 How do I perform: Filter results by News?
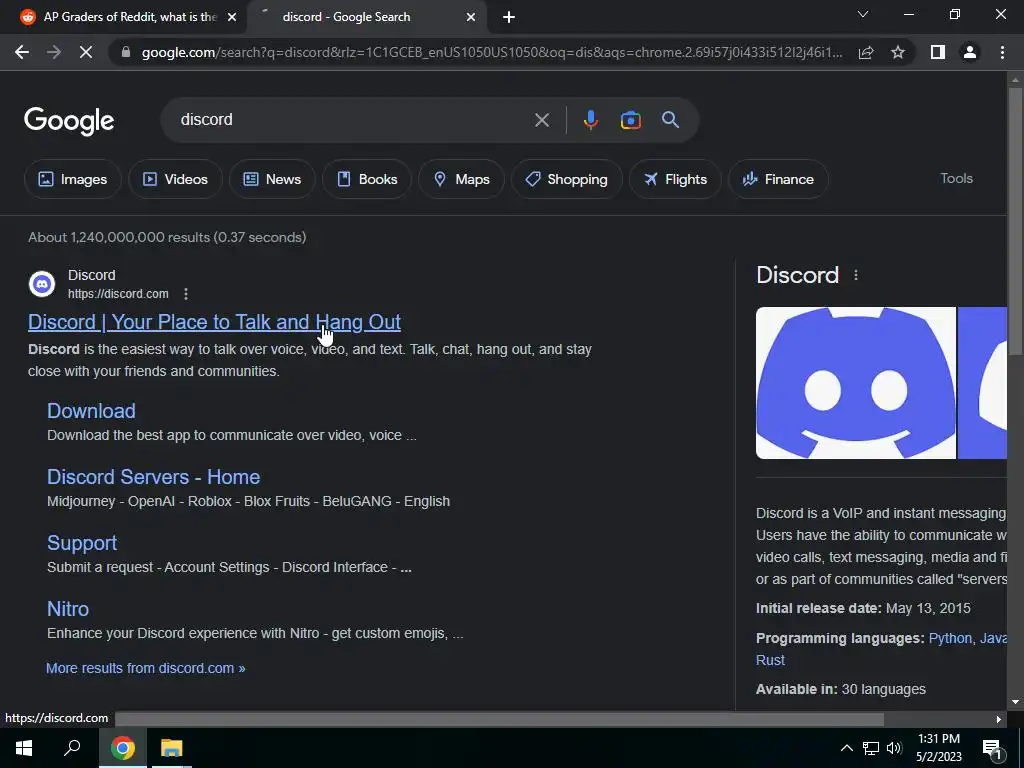coord(272,179)
